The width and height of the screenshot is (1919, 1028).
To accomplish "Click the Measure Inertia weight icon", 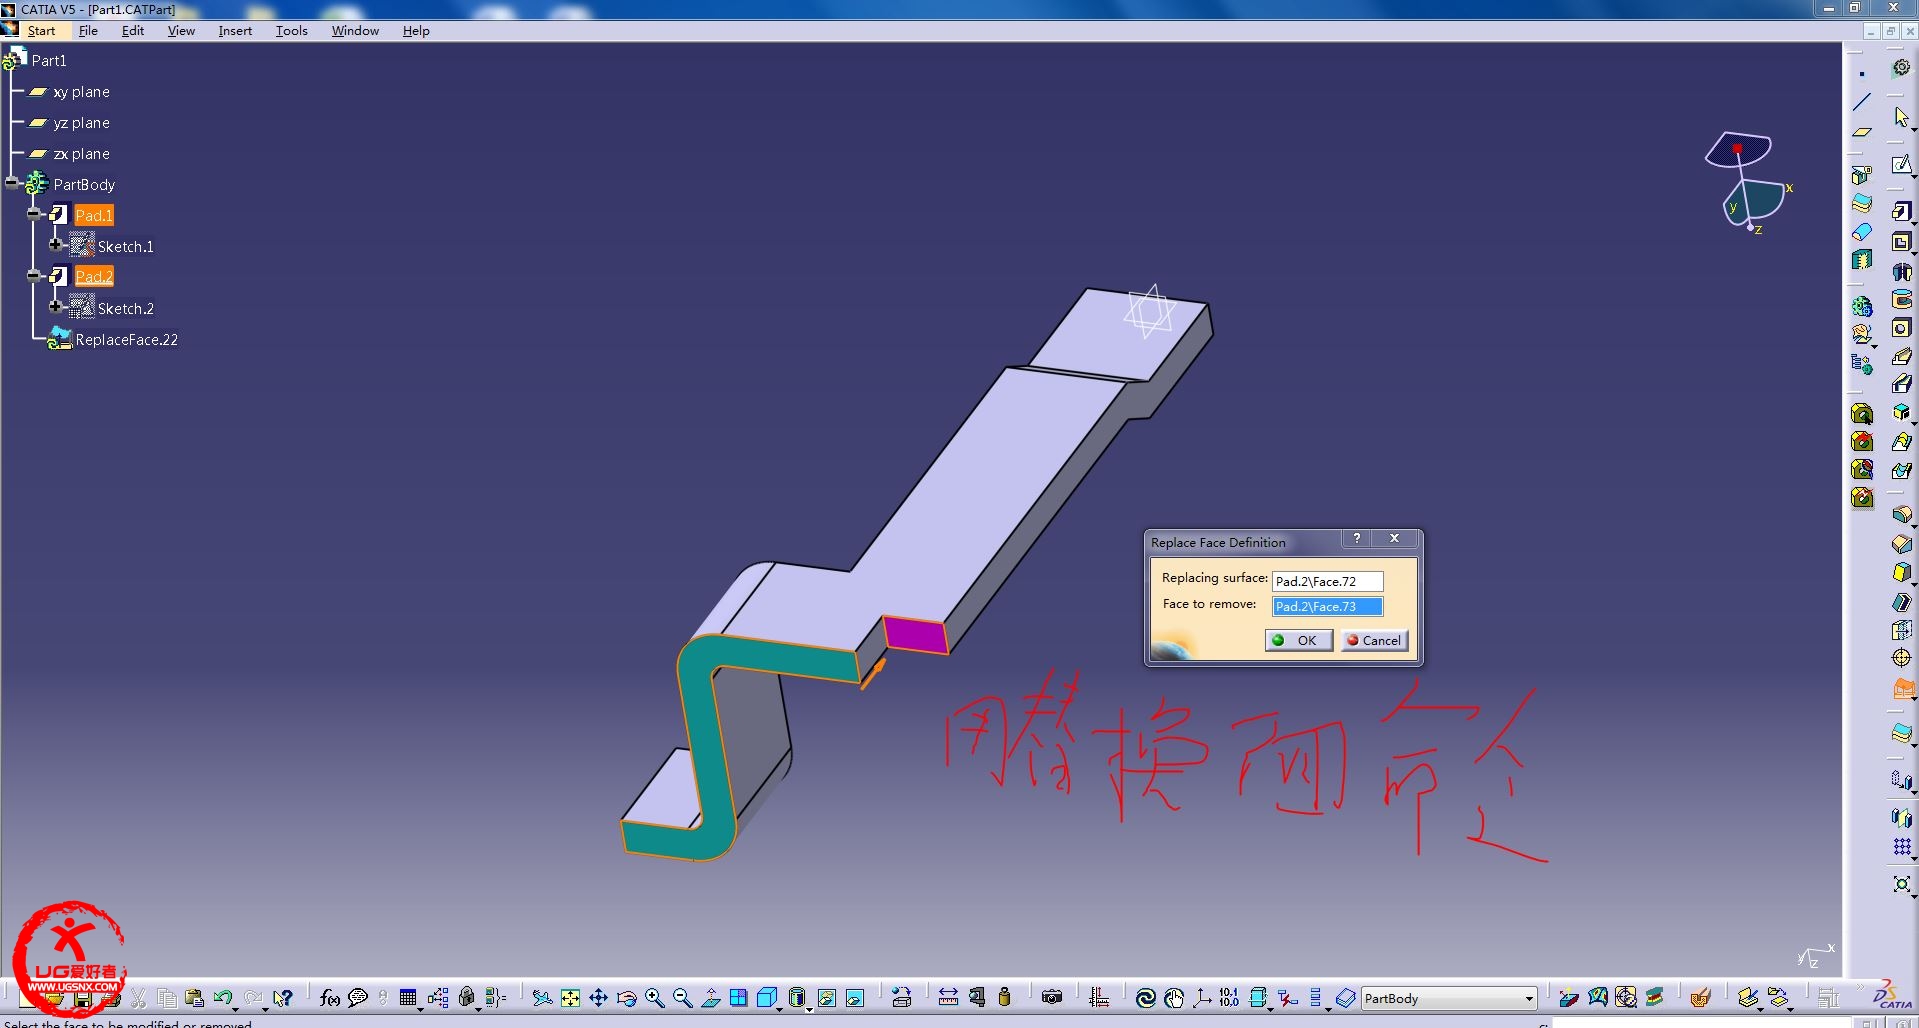I will pyautogui.click(x=1005, y=997).
